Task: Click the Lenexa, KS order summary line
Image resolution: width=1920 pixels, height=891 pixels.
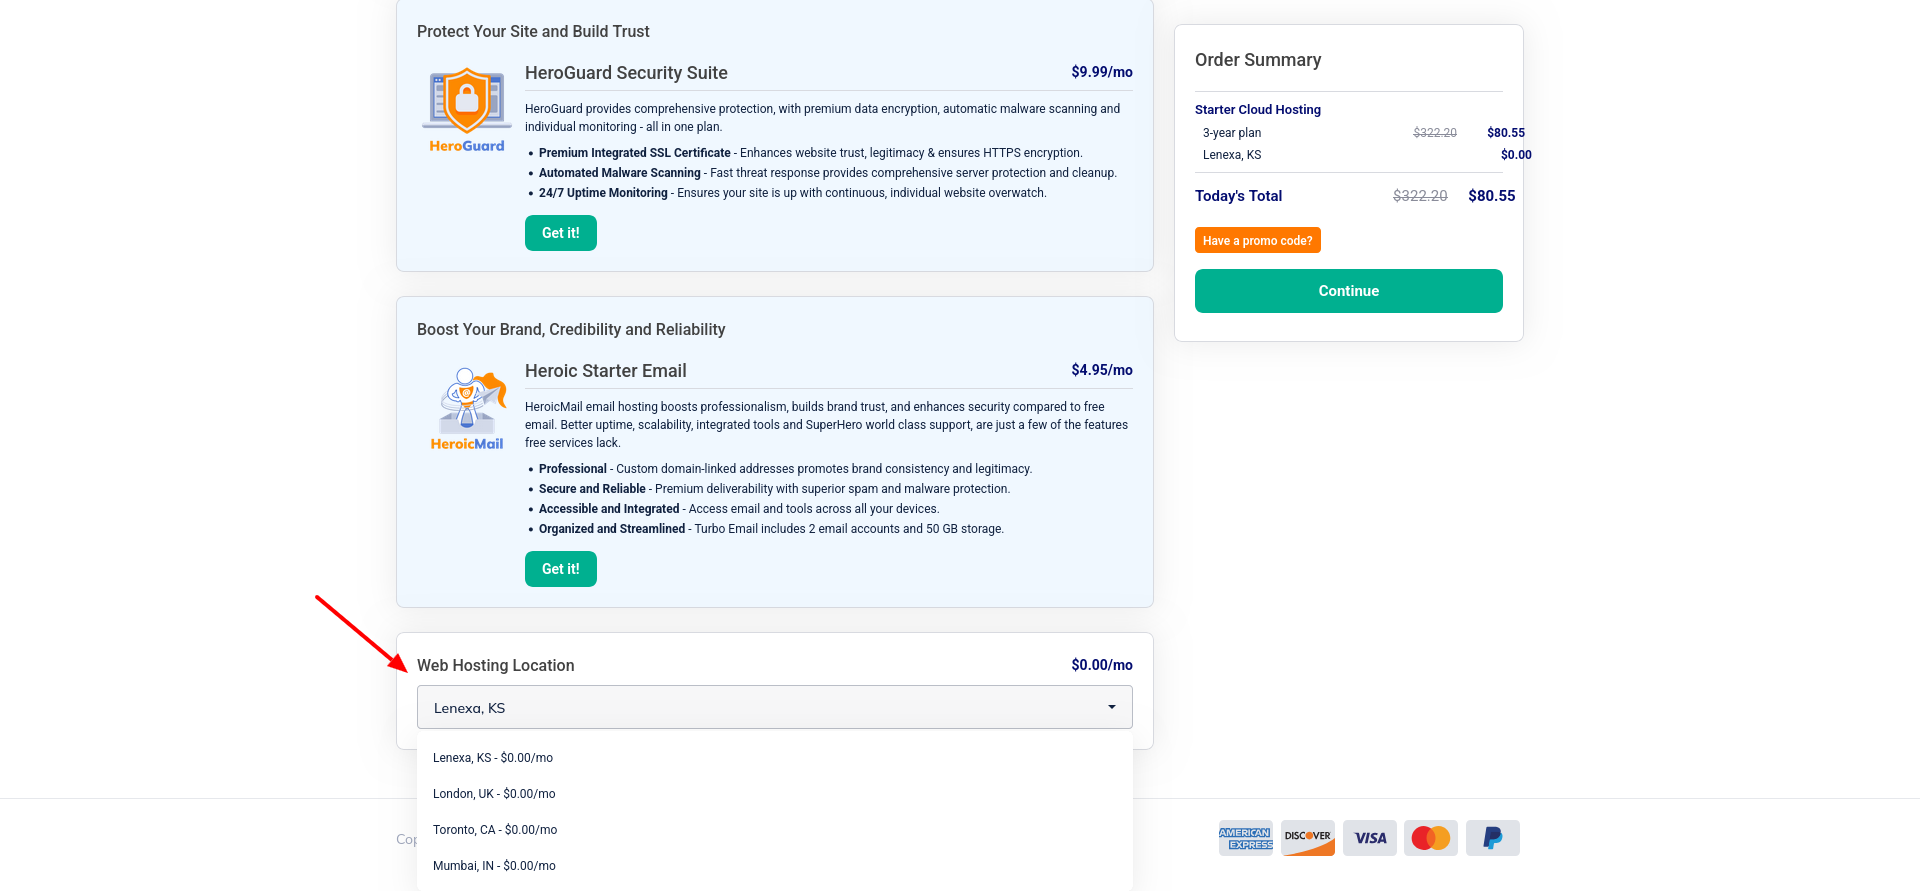Action: [x=1232, y=155]
